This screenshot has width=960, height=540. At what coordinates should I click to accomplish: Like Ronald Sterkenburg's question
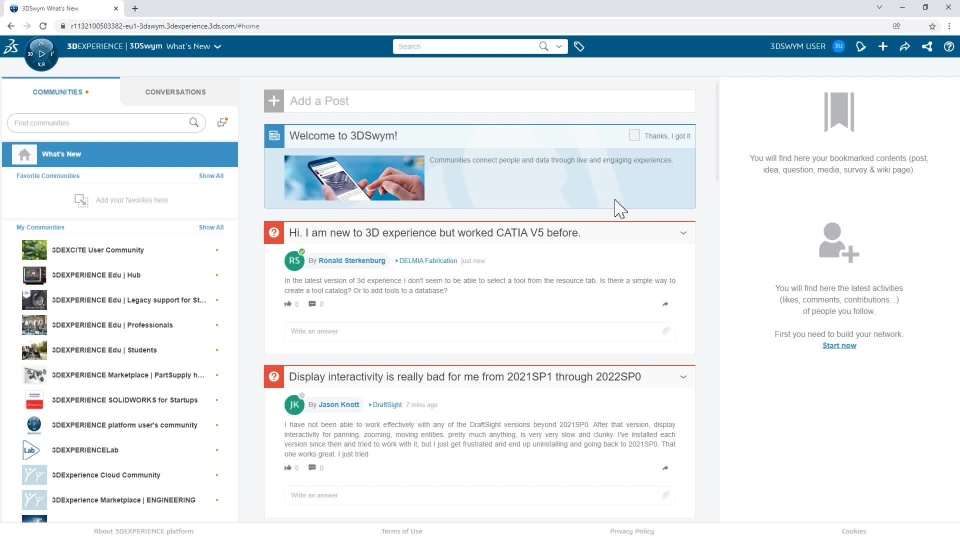288,304
